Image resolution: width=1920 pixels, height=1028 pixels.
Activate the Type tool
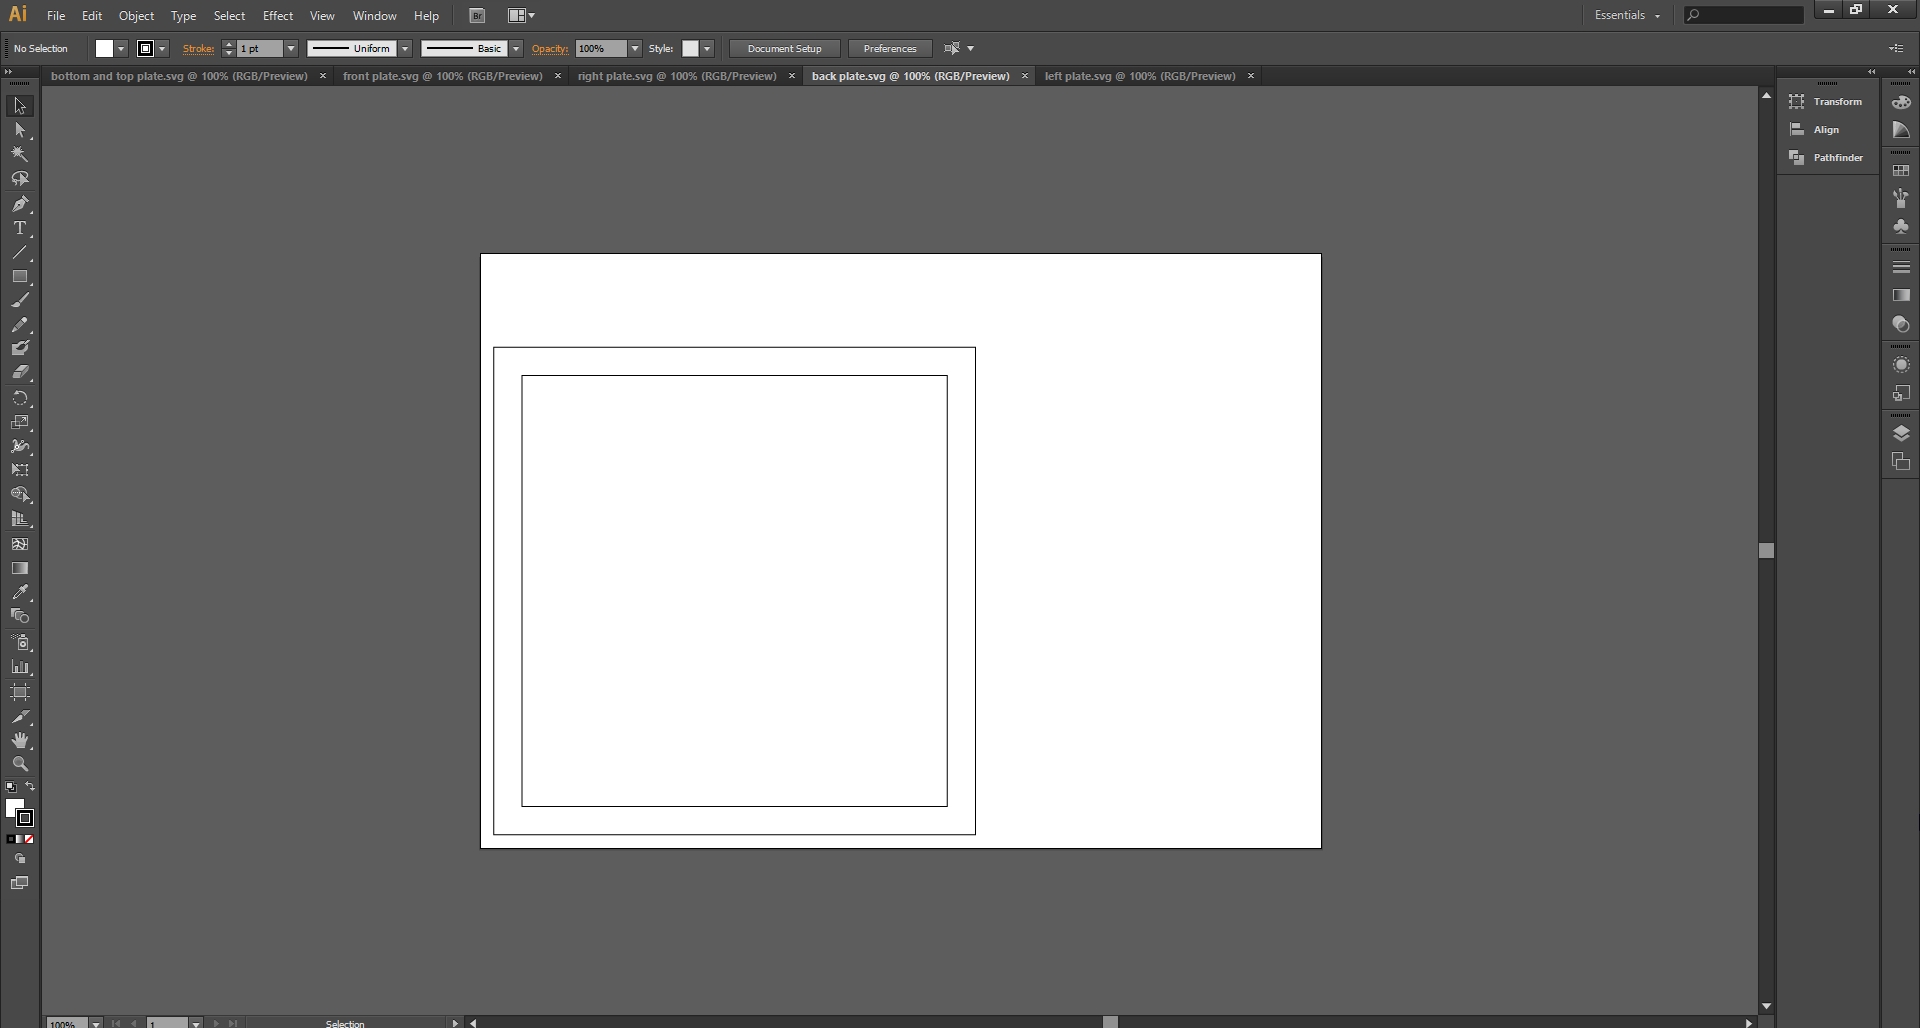(x=20, y=228)
